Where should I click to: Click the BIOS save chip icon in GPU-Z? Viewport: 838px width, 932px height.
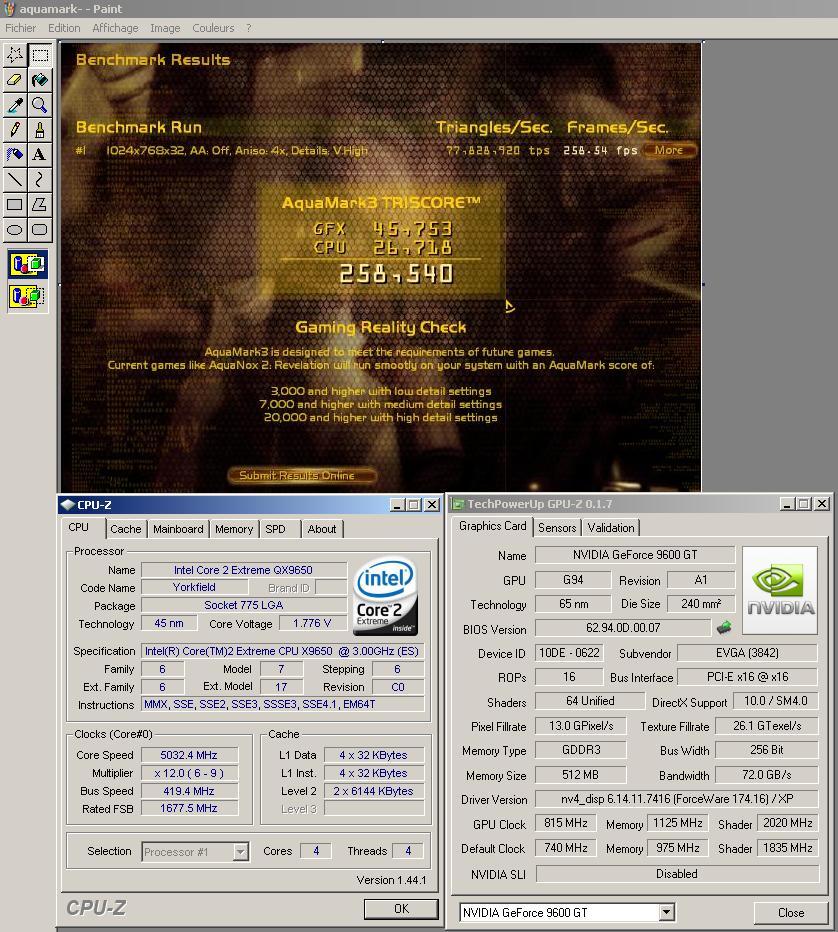724,628
